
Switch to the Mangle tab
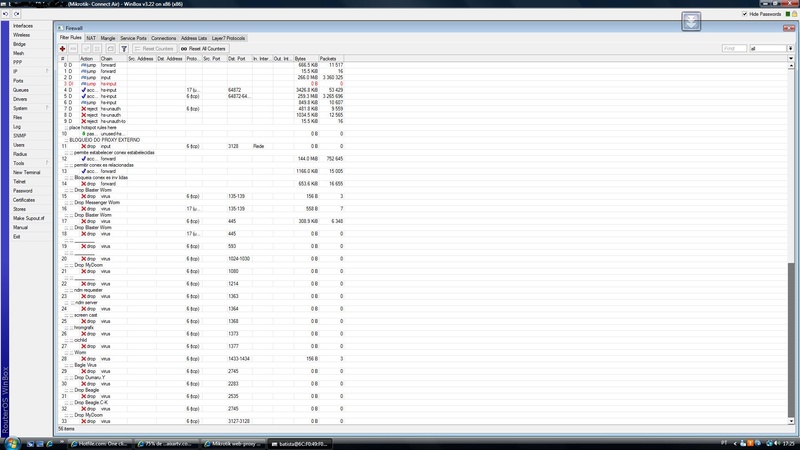click(x=108, y=38)
